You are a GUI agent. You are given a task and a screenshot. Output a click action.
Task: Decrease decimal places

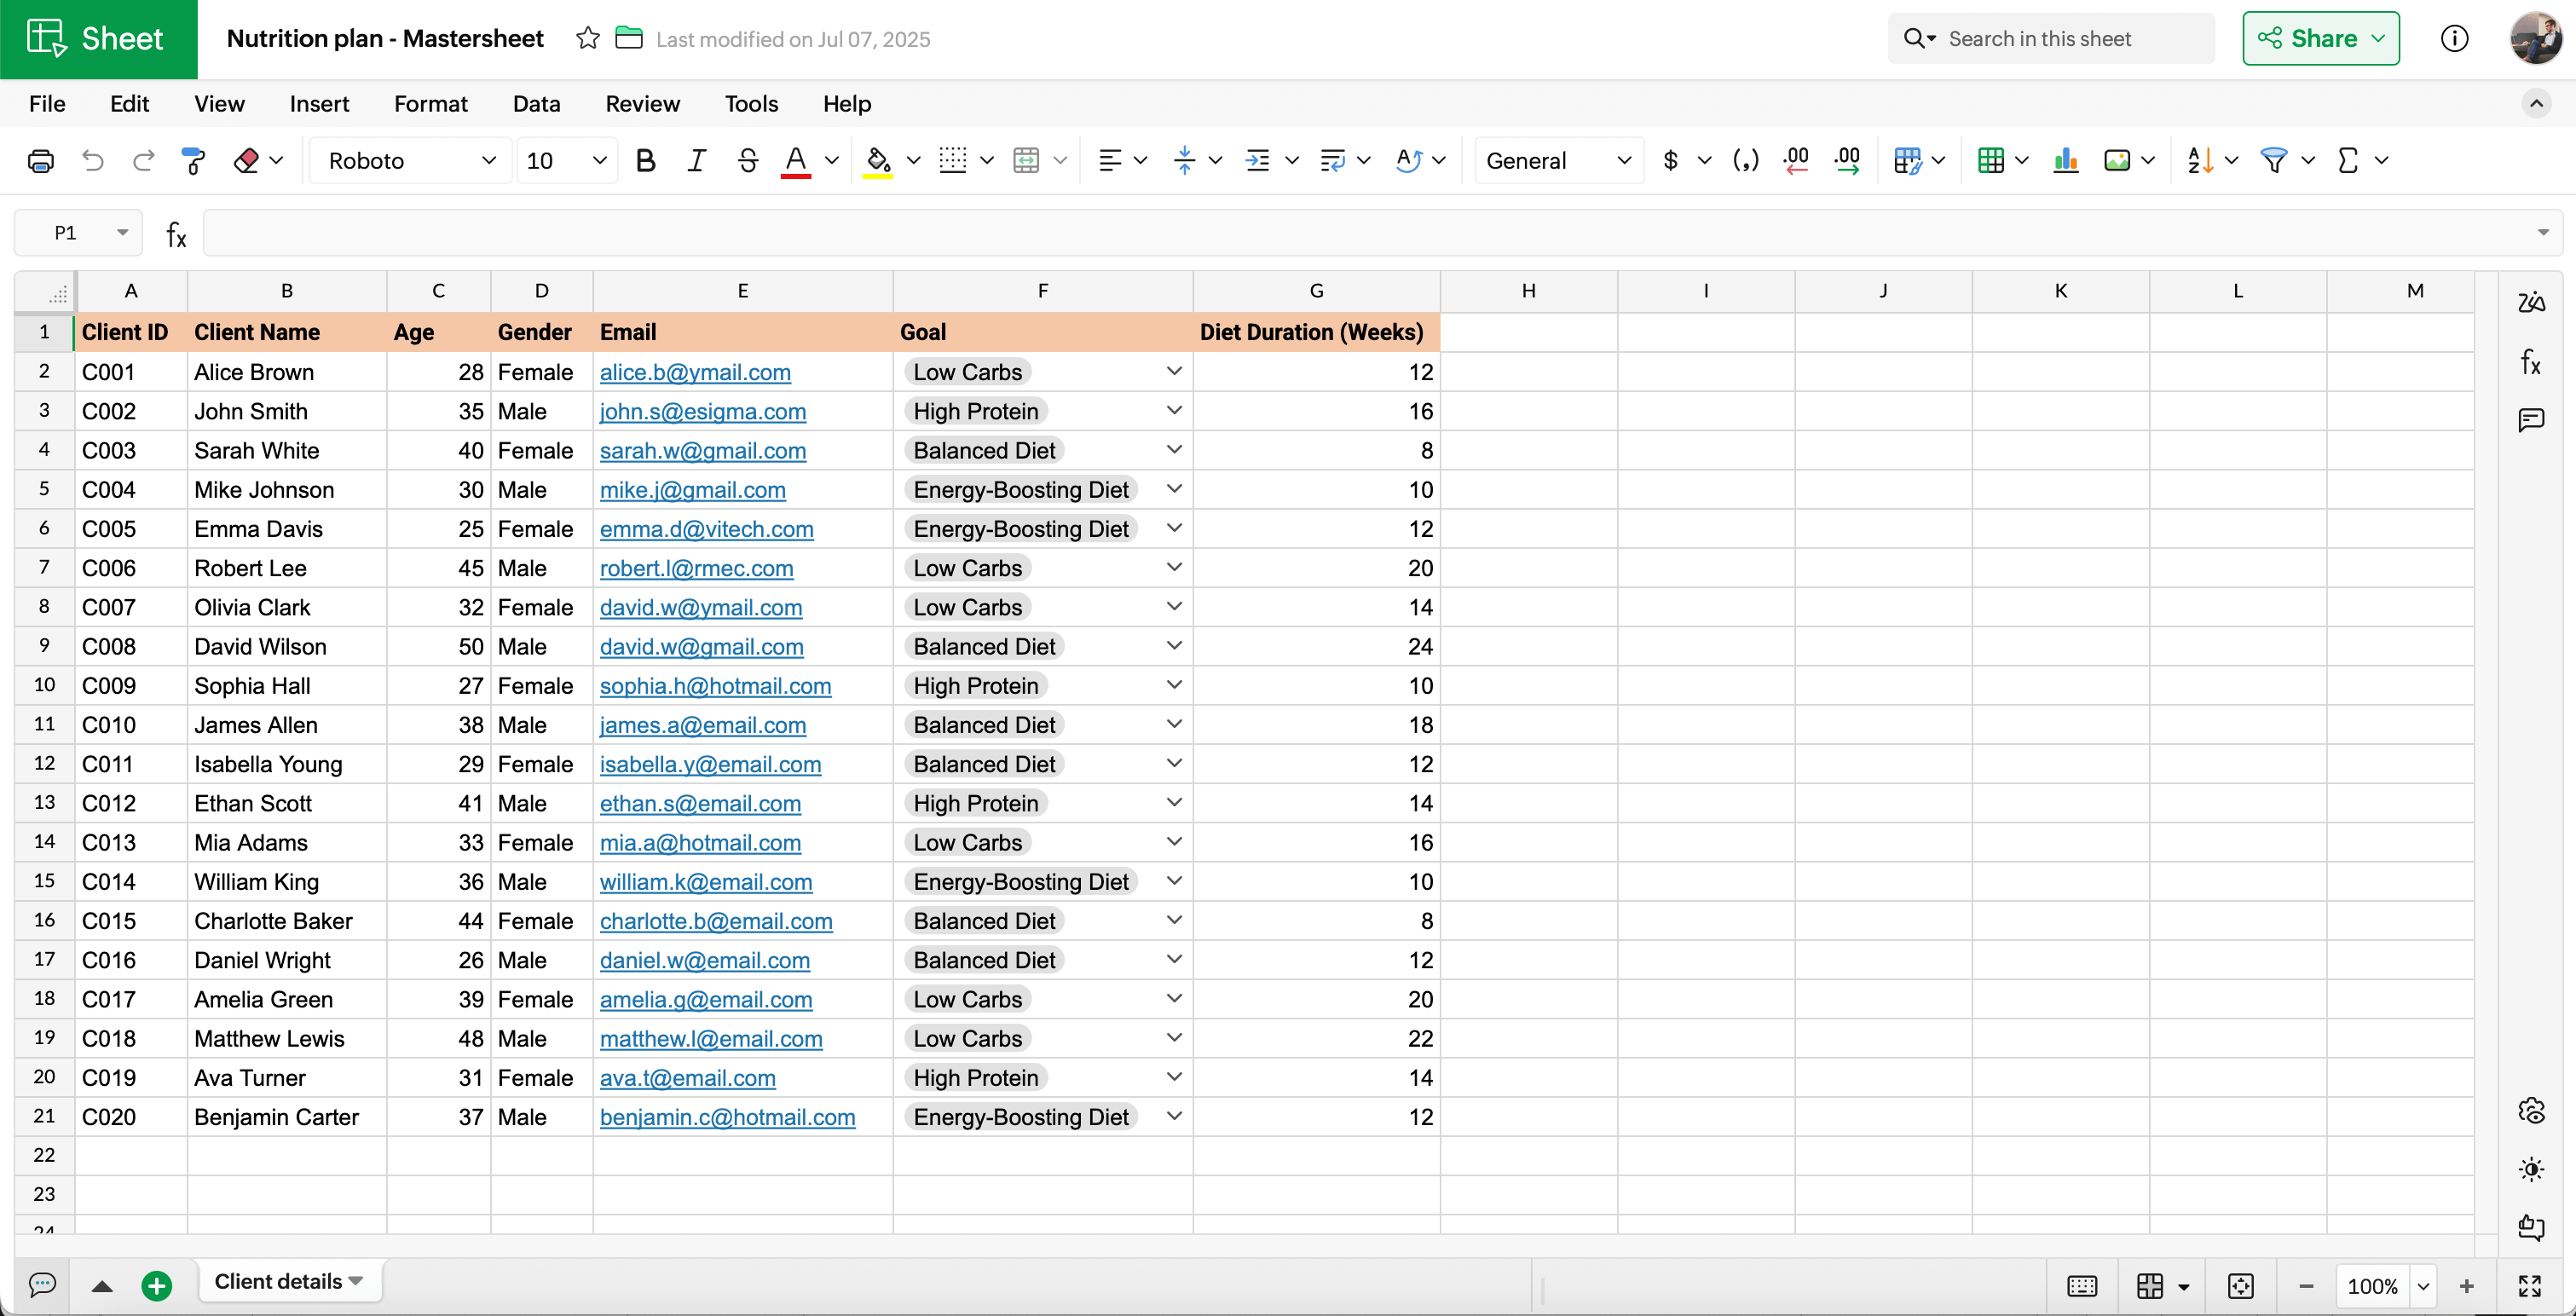[x=1796, y=160]
